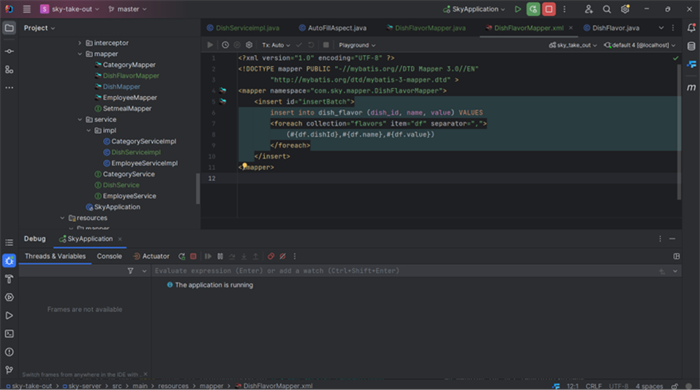Open sky_take_out schema dropdown
Screen dimensions: 700x390
pyautogui.click(x=573, y=45)
